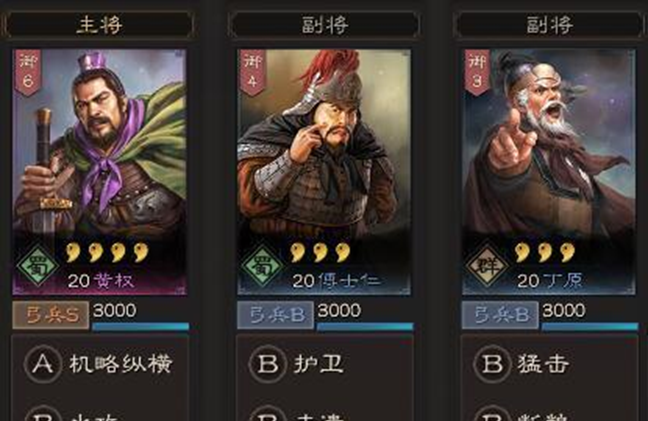The image size is (648, 421).
Task: Click the circled B grade icon beside 猛击
Action: [x=492, y=364]
